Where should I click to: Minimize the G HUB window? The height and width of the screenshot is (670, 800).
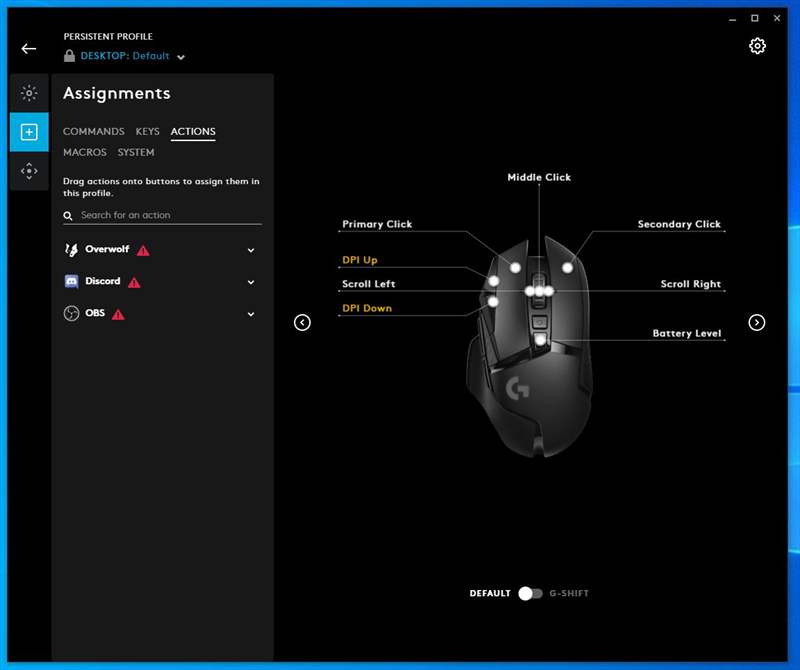pos(733,19)
